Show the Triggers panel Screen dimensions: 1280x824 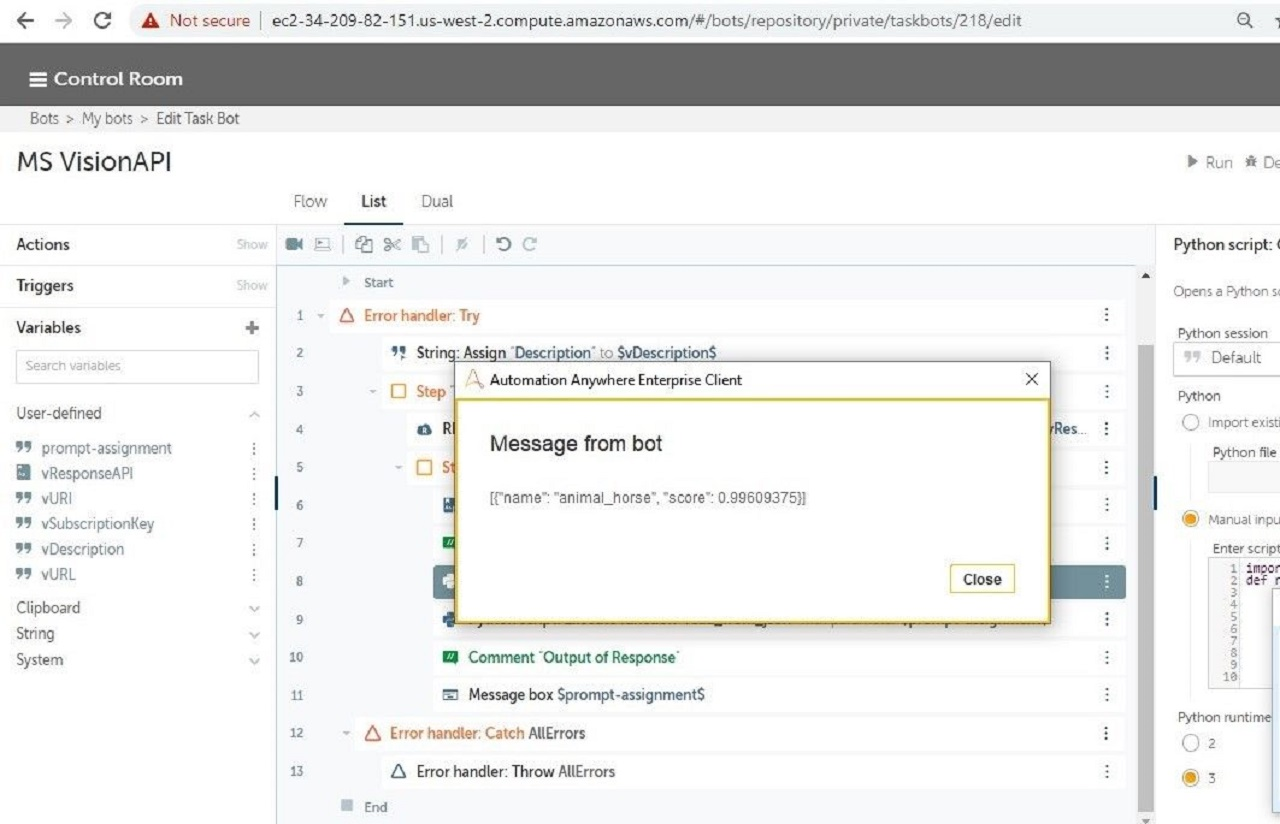[x=252, y=286]
